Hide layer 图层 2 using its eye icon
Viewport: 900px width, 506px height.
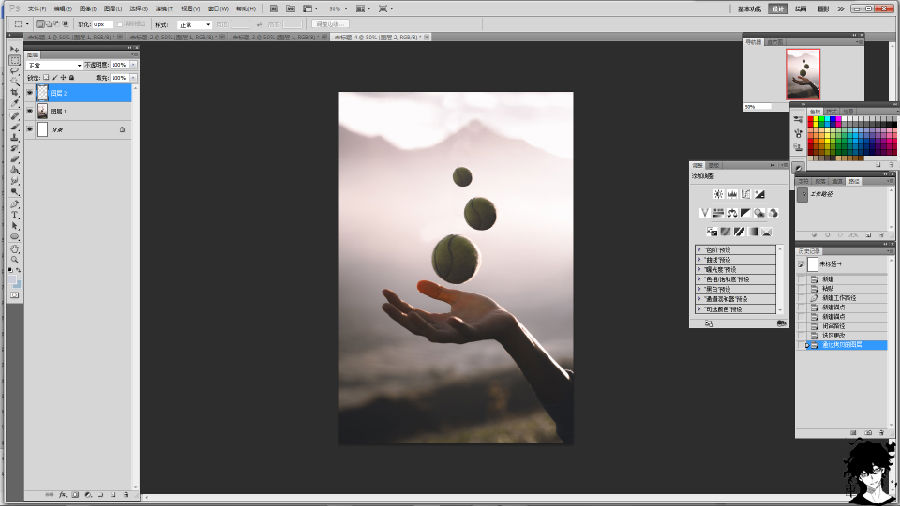(x=29, y=92)
